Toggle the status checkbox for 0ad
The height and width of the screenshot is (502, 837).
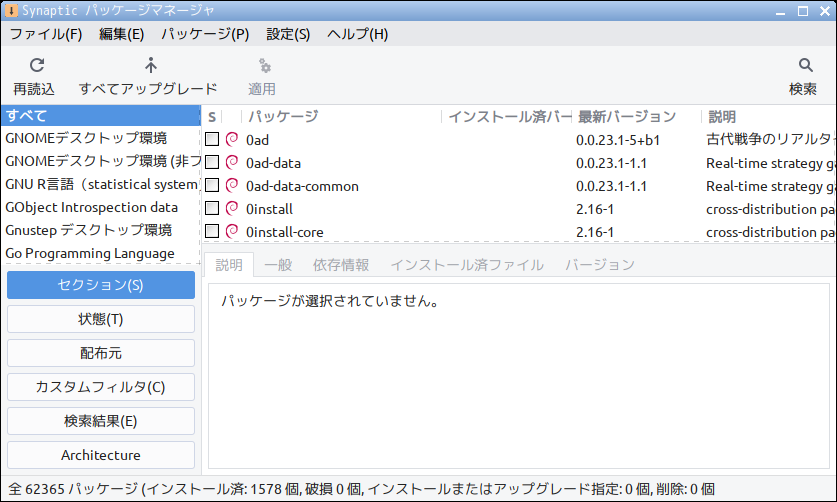(x=212, y=139)
